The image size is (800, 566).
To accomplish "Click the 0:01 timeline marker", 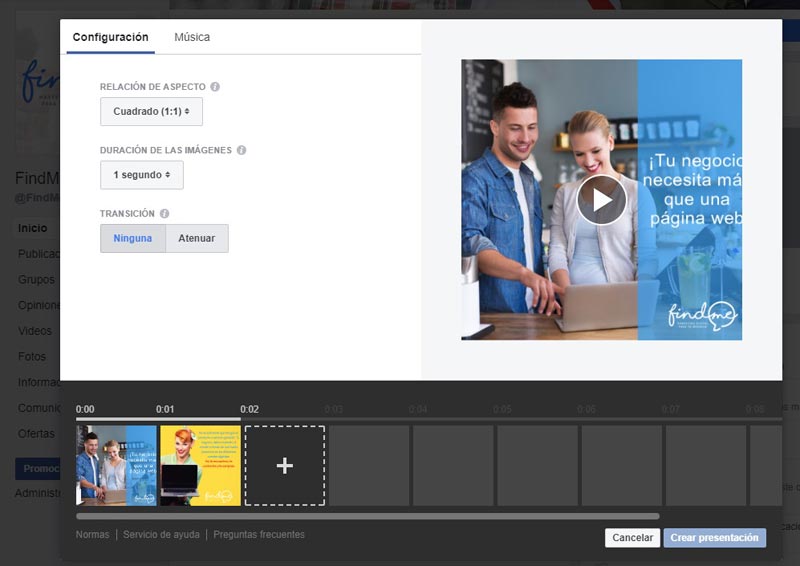I will [165, 409].
